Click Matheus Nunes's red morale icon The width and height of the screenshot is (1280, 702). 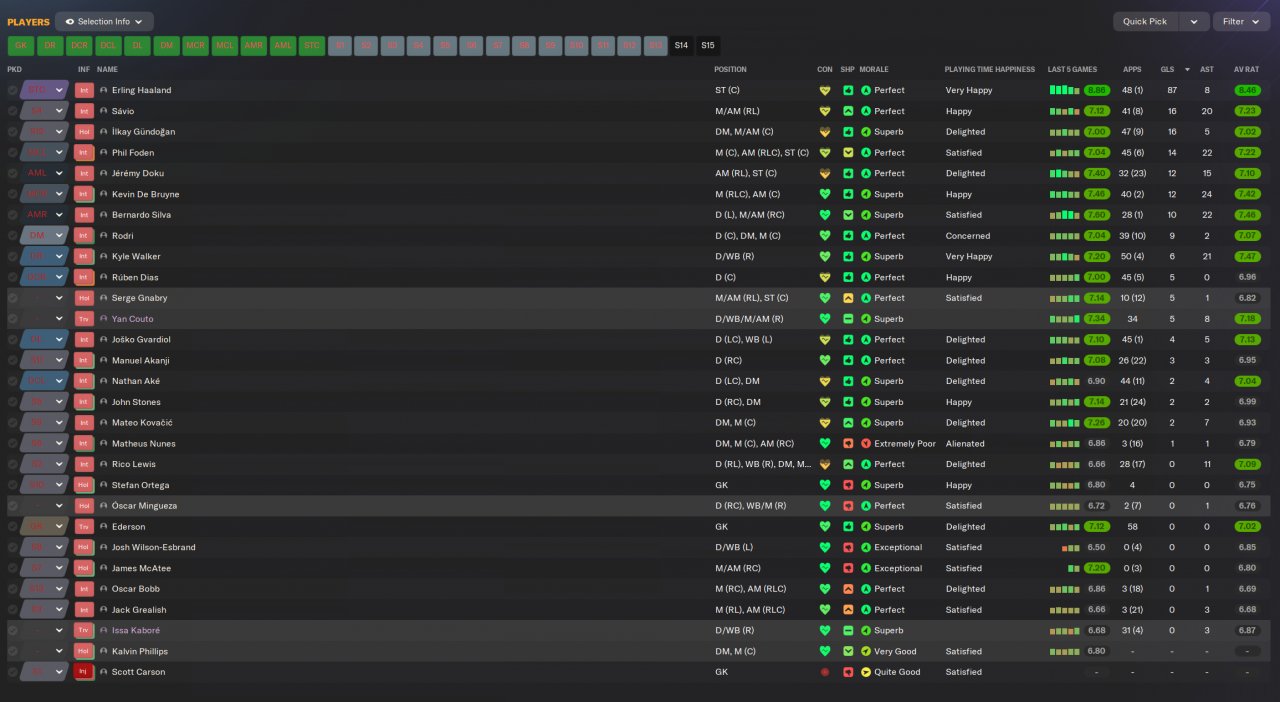click(866, 444)
